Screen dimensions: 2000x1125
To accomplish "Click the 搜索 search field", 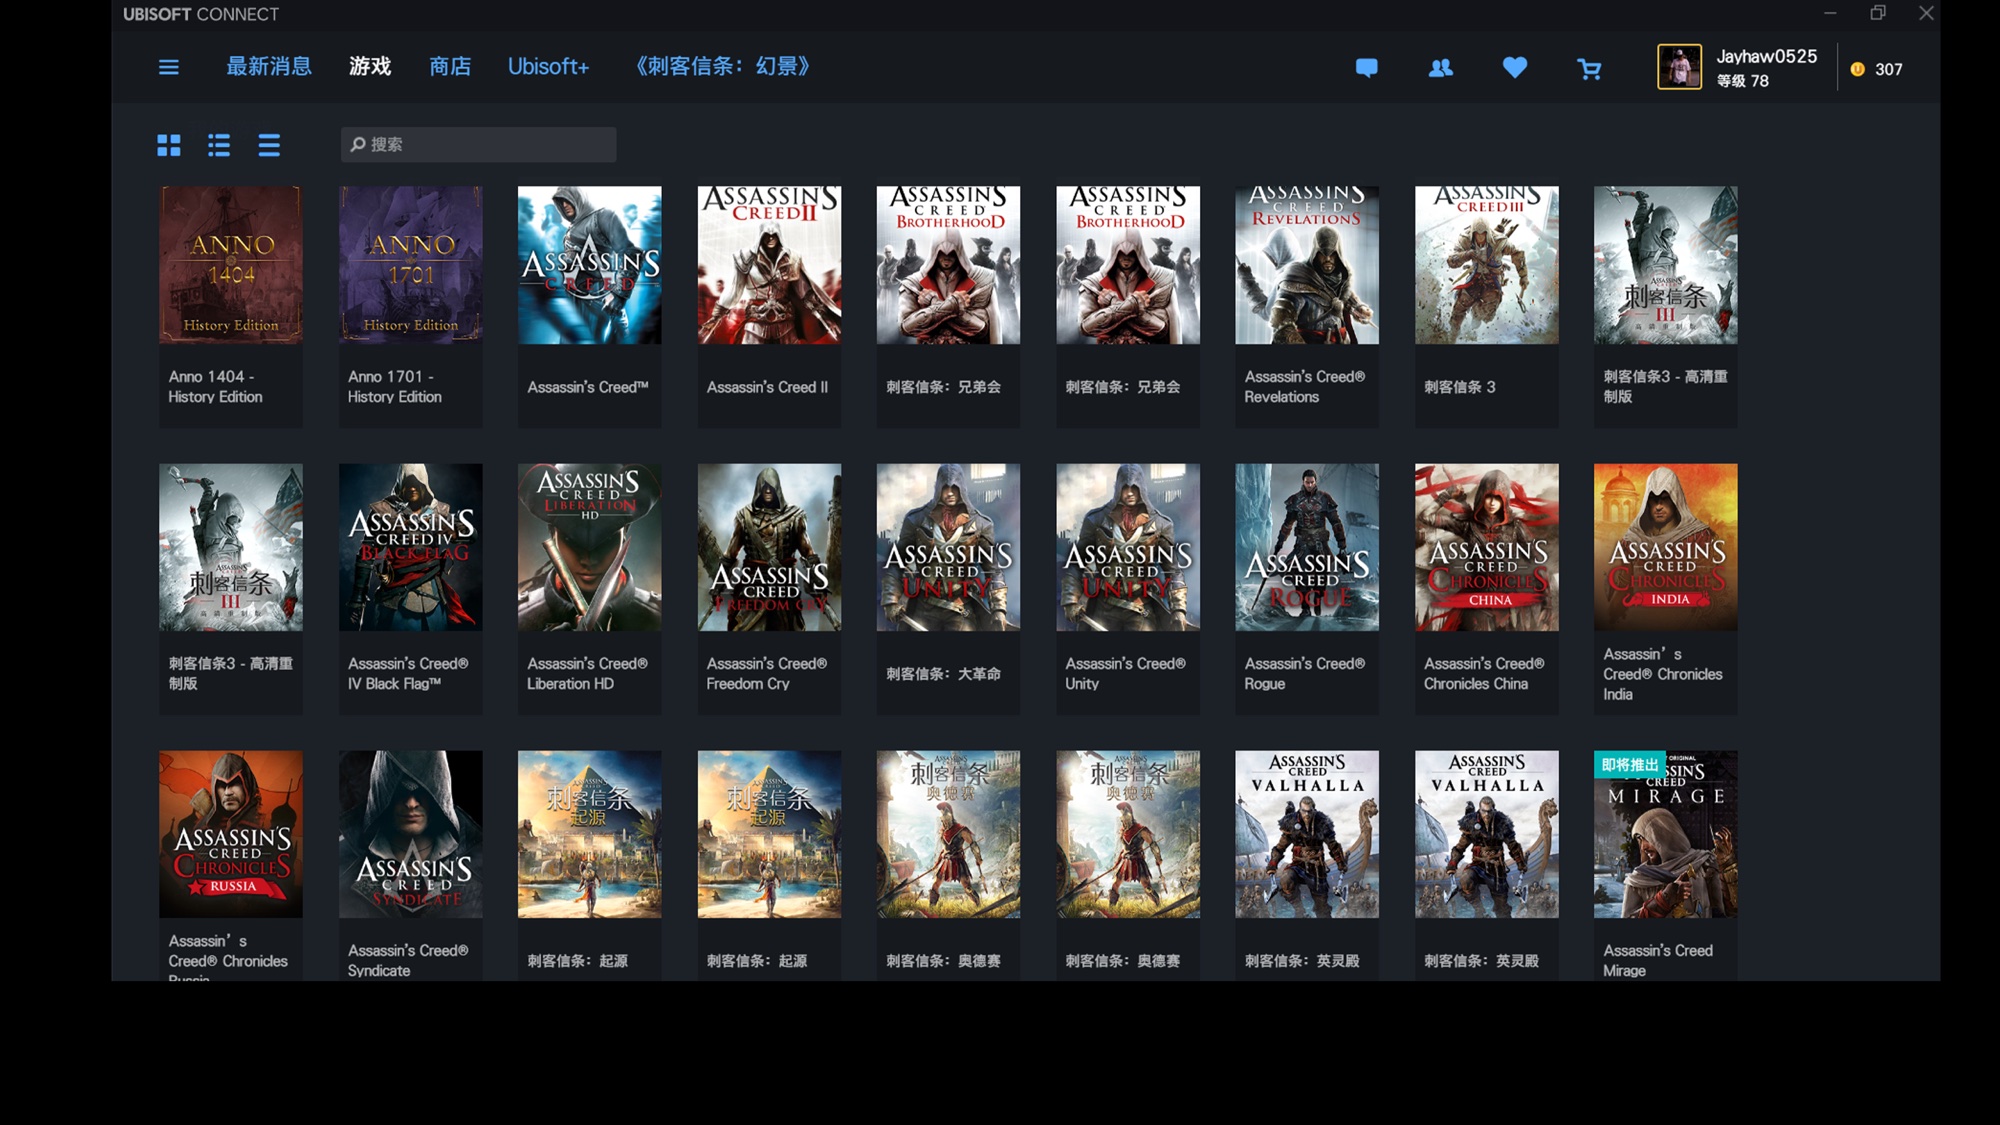I will (478, 144).
